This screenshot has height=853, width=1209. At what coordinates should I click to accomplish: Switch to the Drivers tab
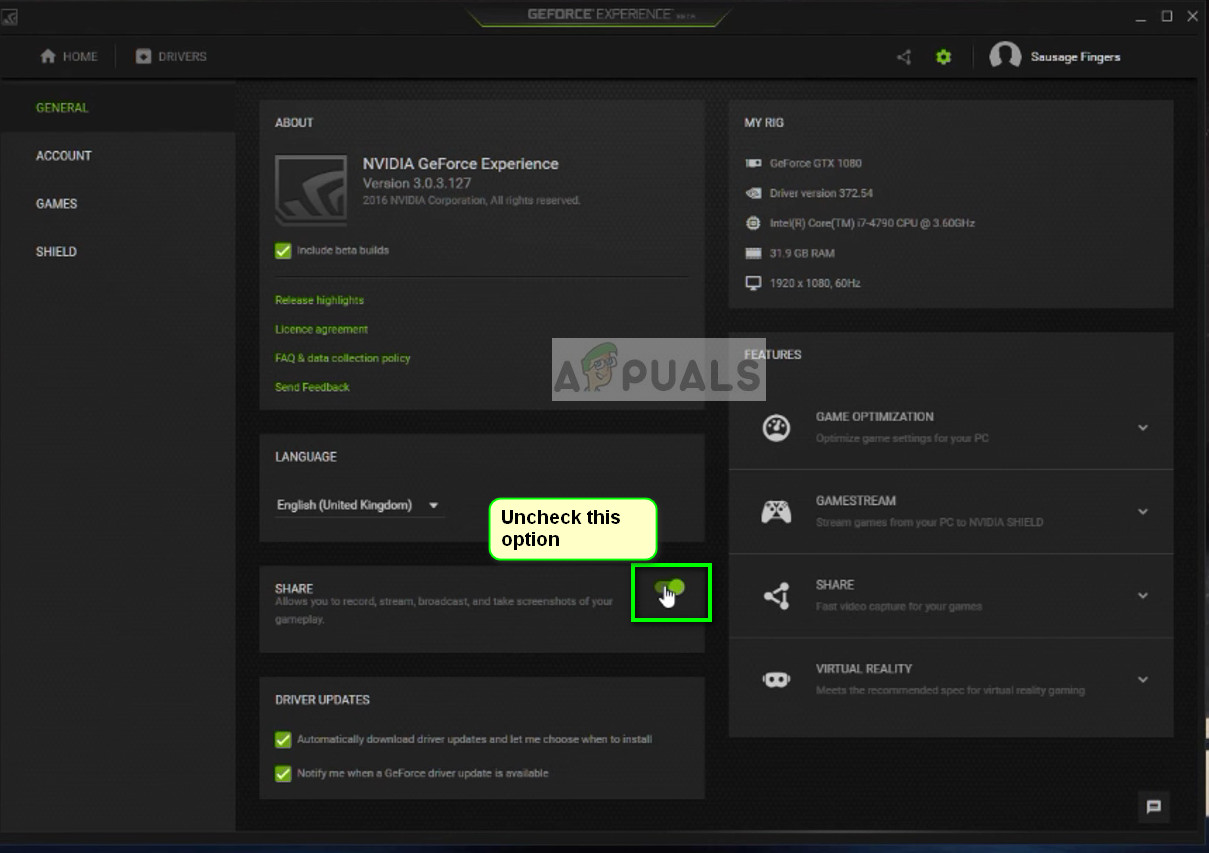pyautogui.click(x=171, y=57)
